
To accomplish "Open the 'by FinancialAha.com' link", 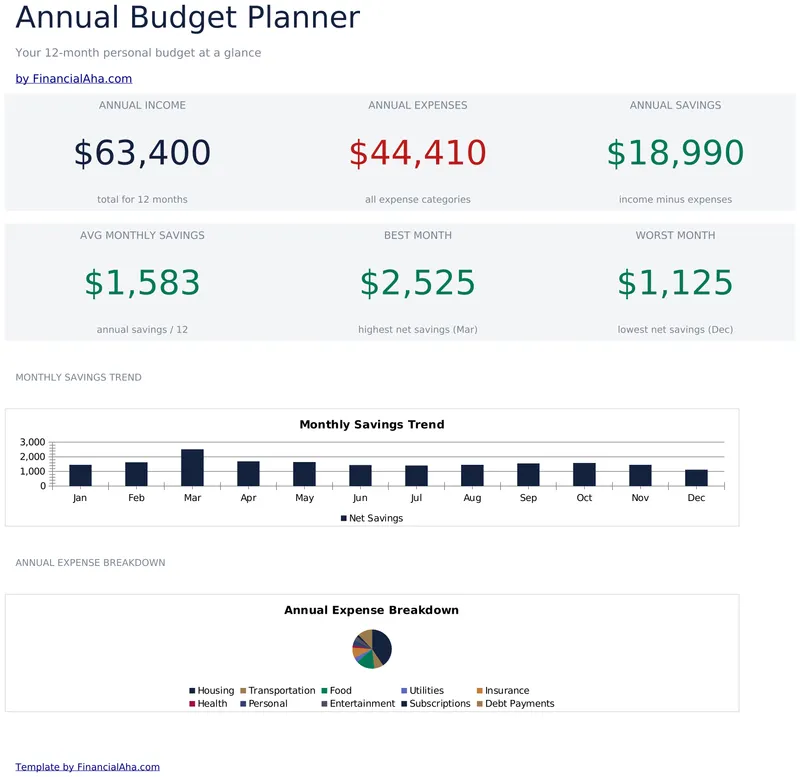I will tap(73, 79).
